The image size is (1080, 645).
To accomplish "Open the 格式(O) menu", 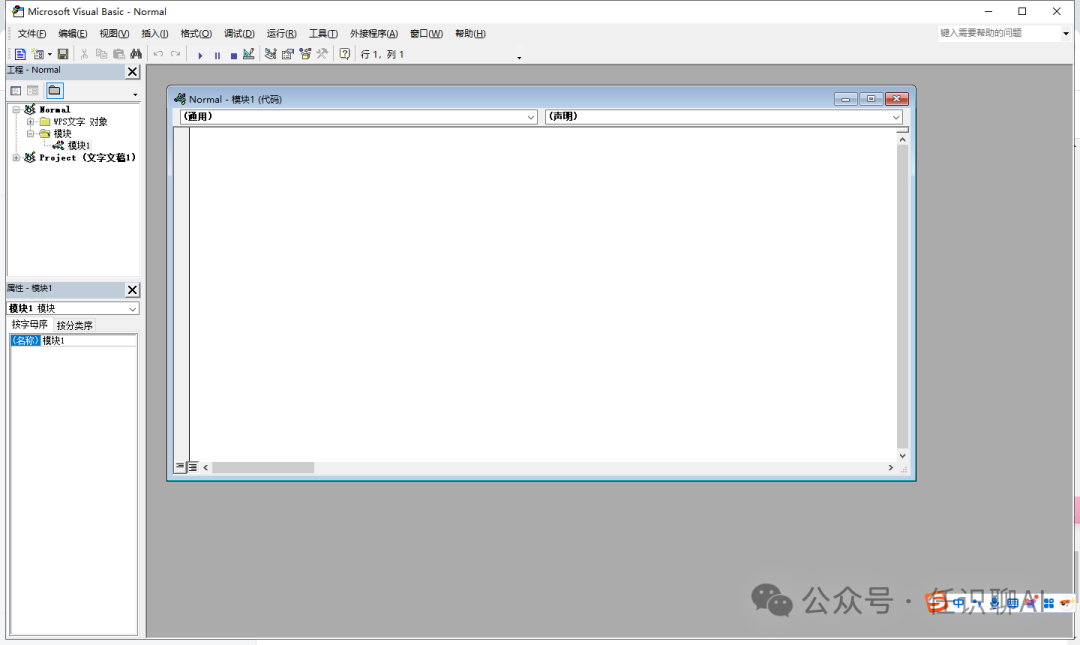I will (x=196, y=34).
